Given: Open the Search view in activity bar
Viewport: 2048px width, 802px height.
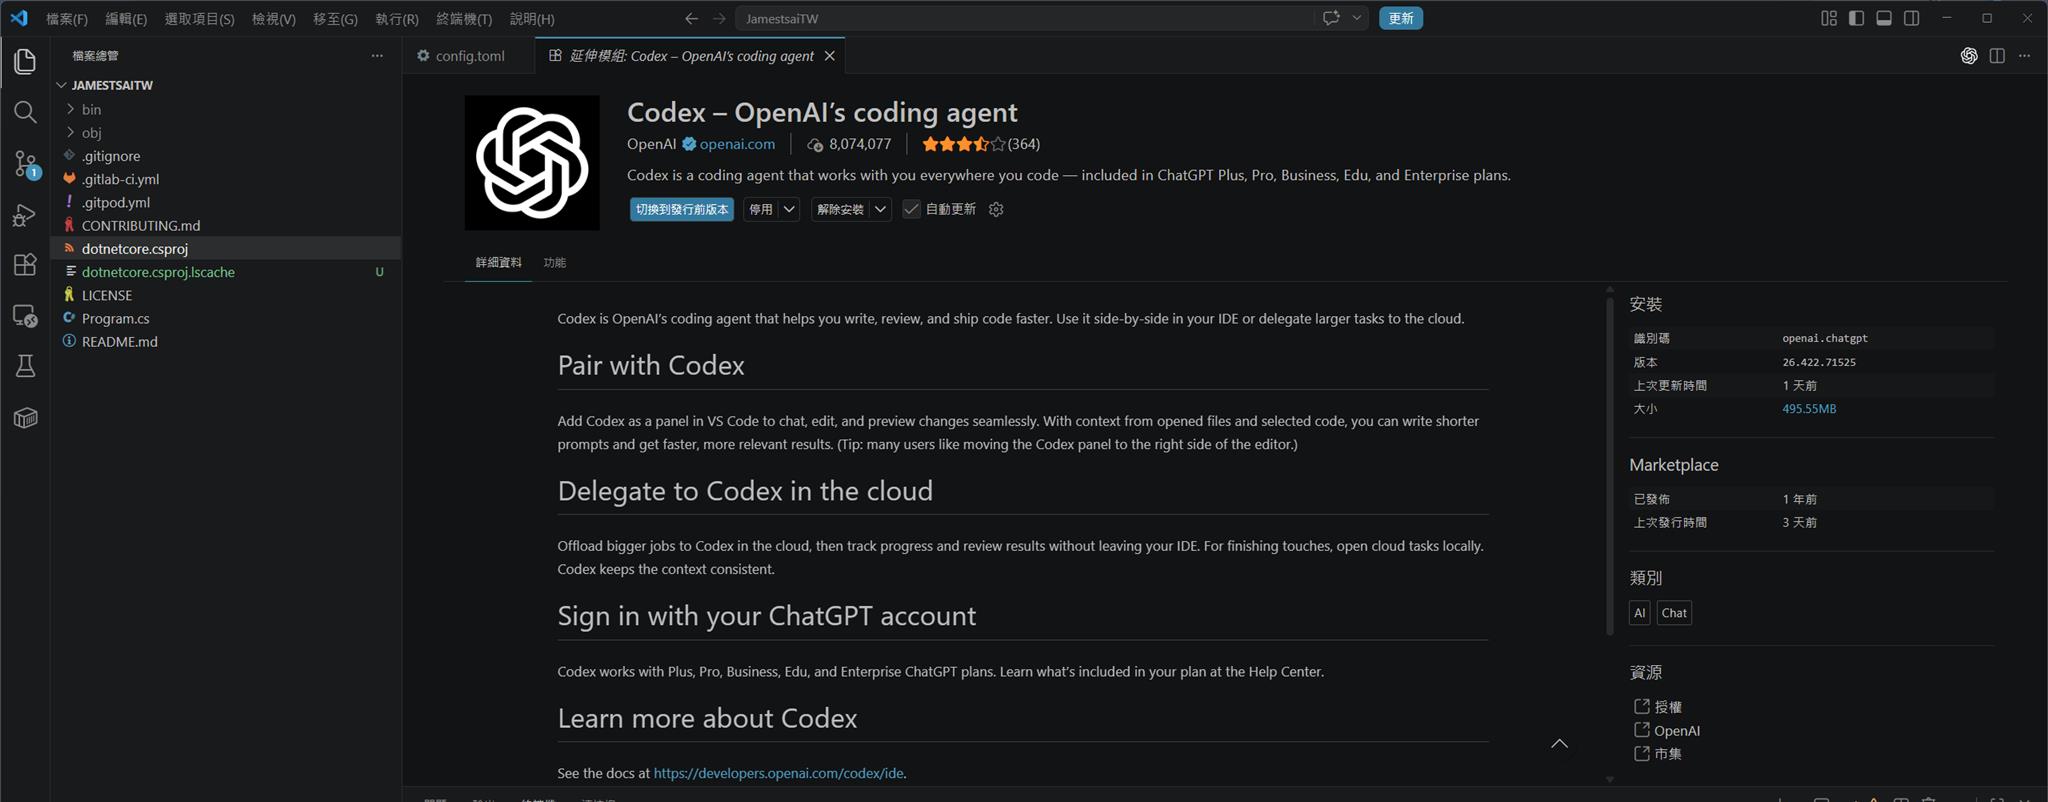Looking at the screenshot, I should [25, 112].
